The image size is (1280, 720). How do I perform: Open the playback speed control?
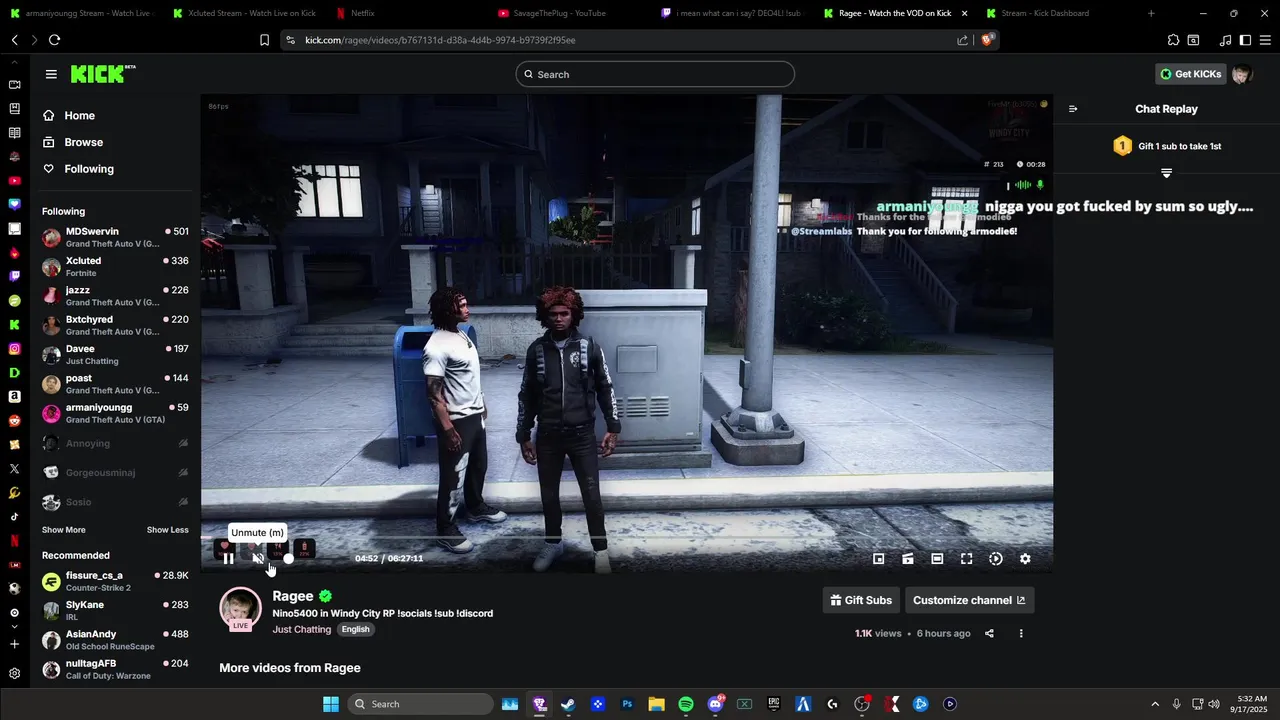click(996, 559)
